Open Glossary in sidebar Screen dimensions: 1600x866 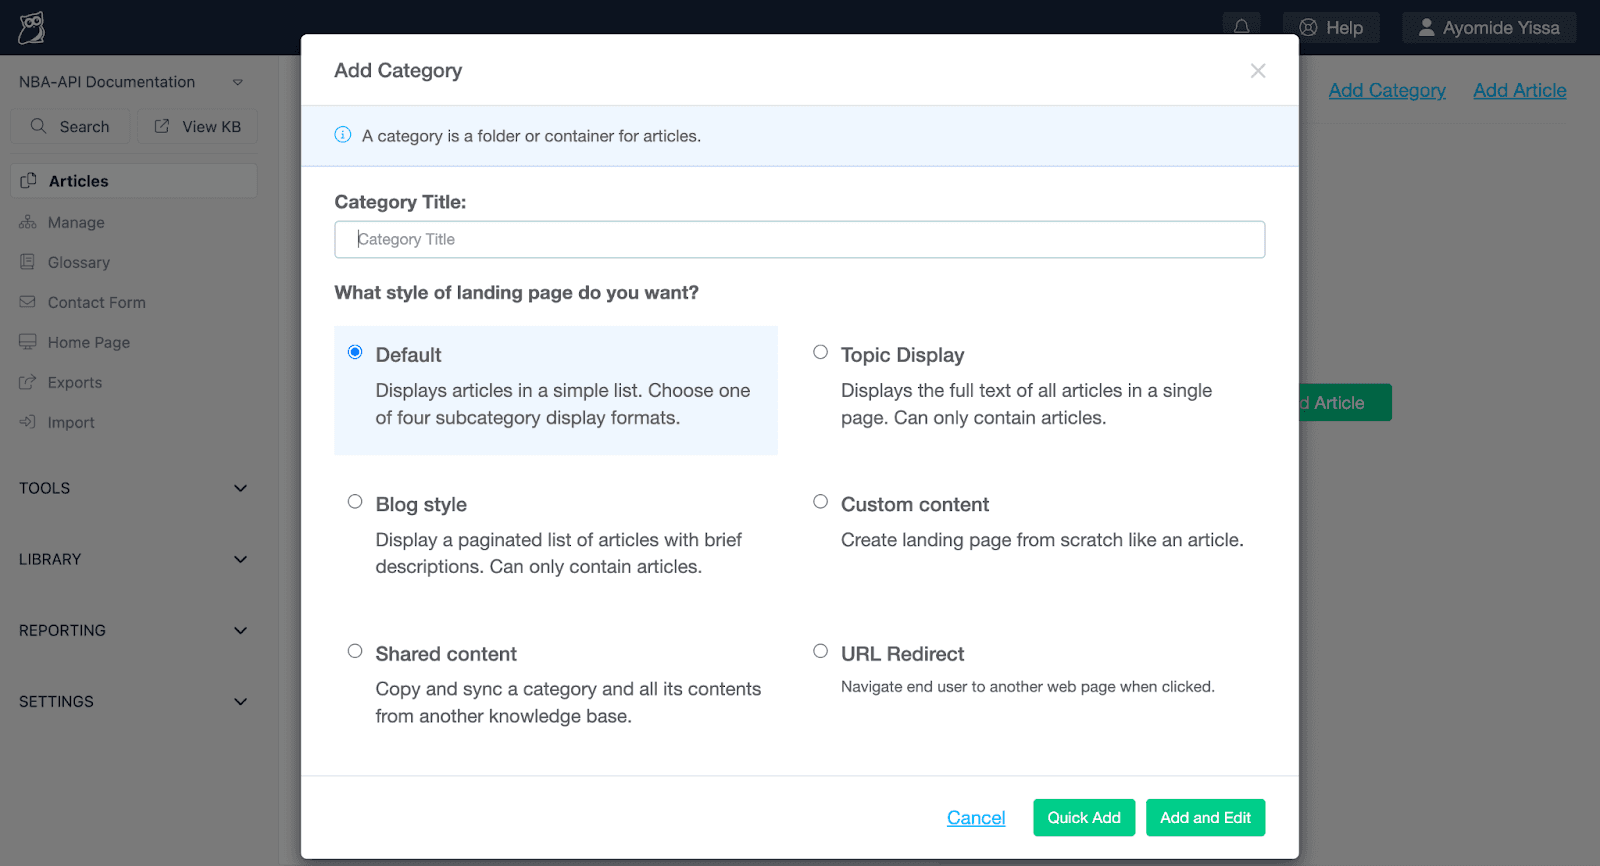point(79,263)
